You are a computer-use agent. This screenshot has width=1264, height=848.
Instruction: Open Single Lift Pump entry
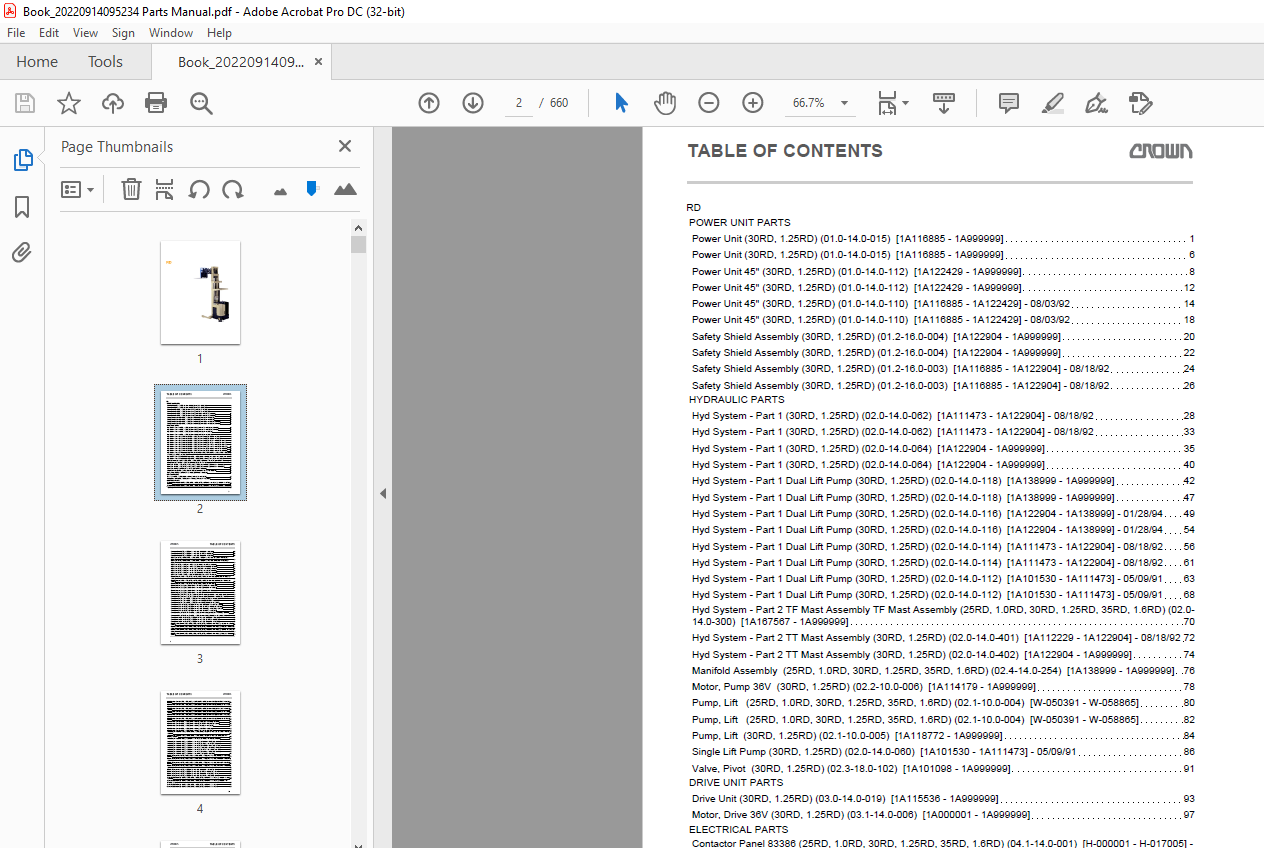(x=943, y=752)
